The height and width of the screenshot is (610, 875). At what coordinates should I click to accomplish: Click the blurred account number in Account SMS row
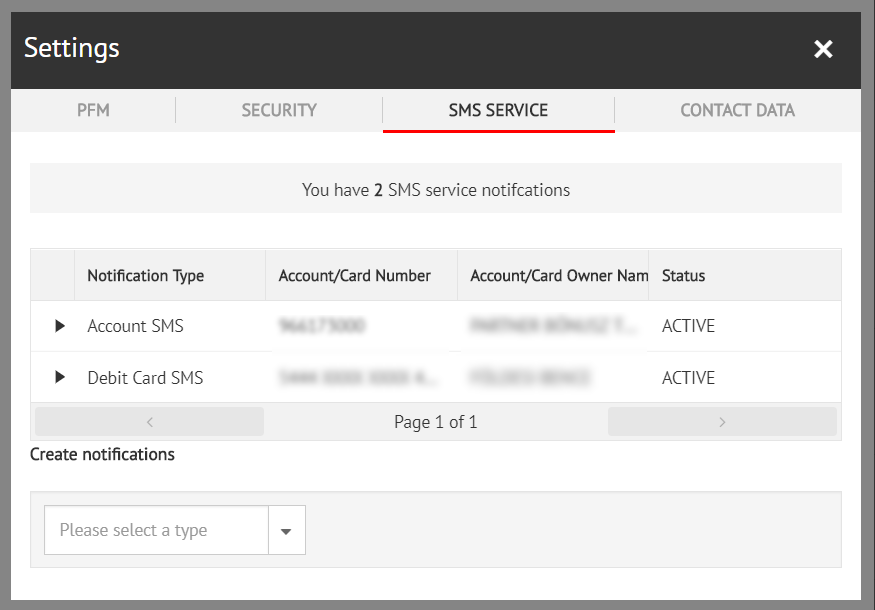point(322,326)
